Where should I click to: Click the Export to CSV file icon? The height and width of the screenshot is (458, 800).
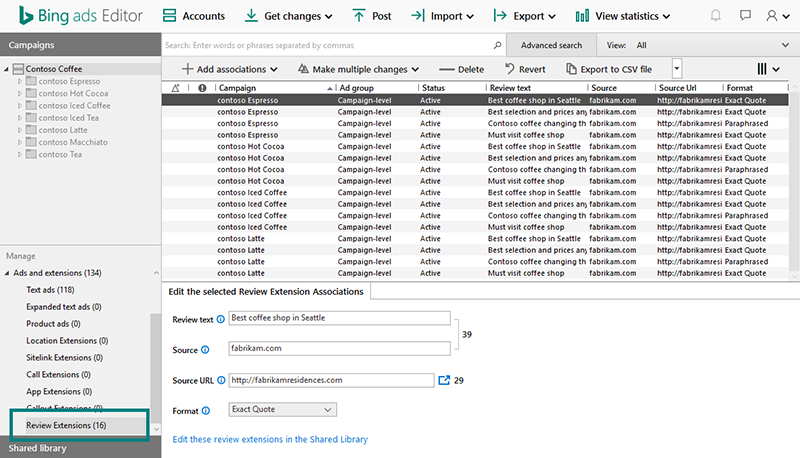[571, 69]
